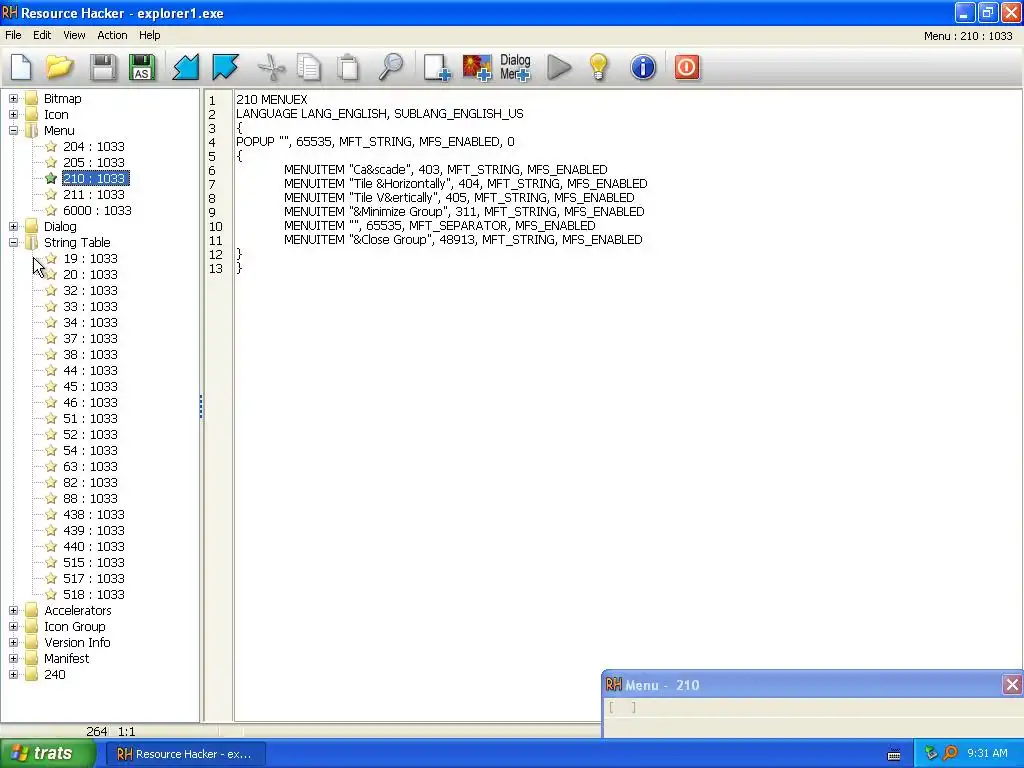The width and height of the screenshot is (1024, 768).
Task: Click the Add new resource icon
Action: 437,67
